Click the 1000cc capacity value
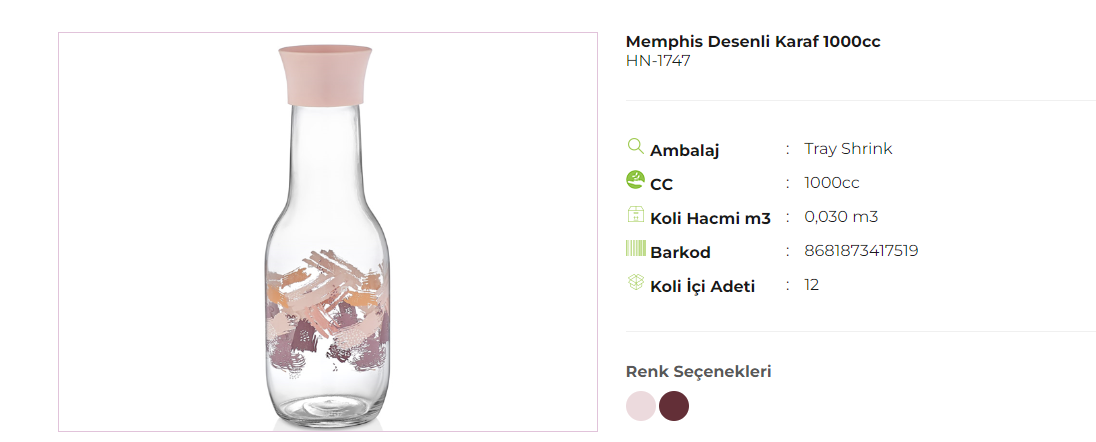 coord(832,183)
